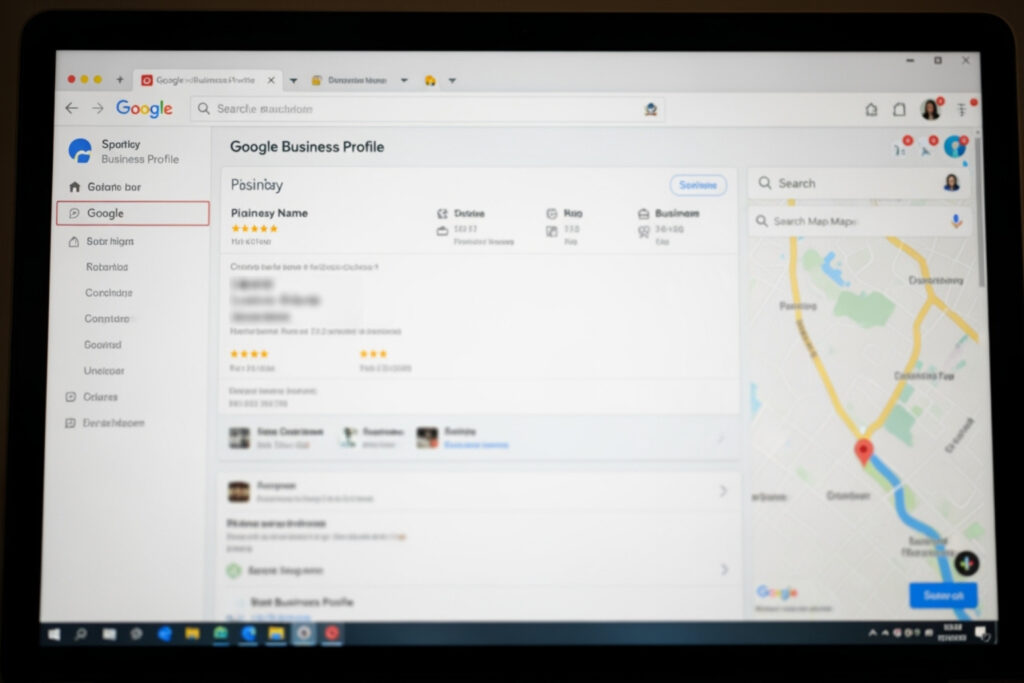Expand the chevron on second lower card row
This screenshot has width=1024, height=683.
724,569
